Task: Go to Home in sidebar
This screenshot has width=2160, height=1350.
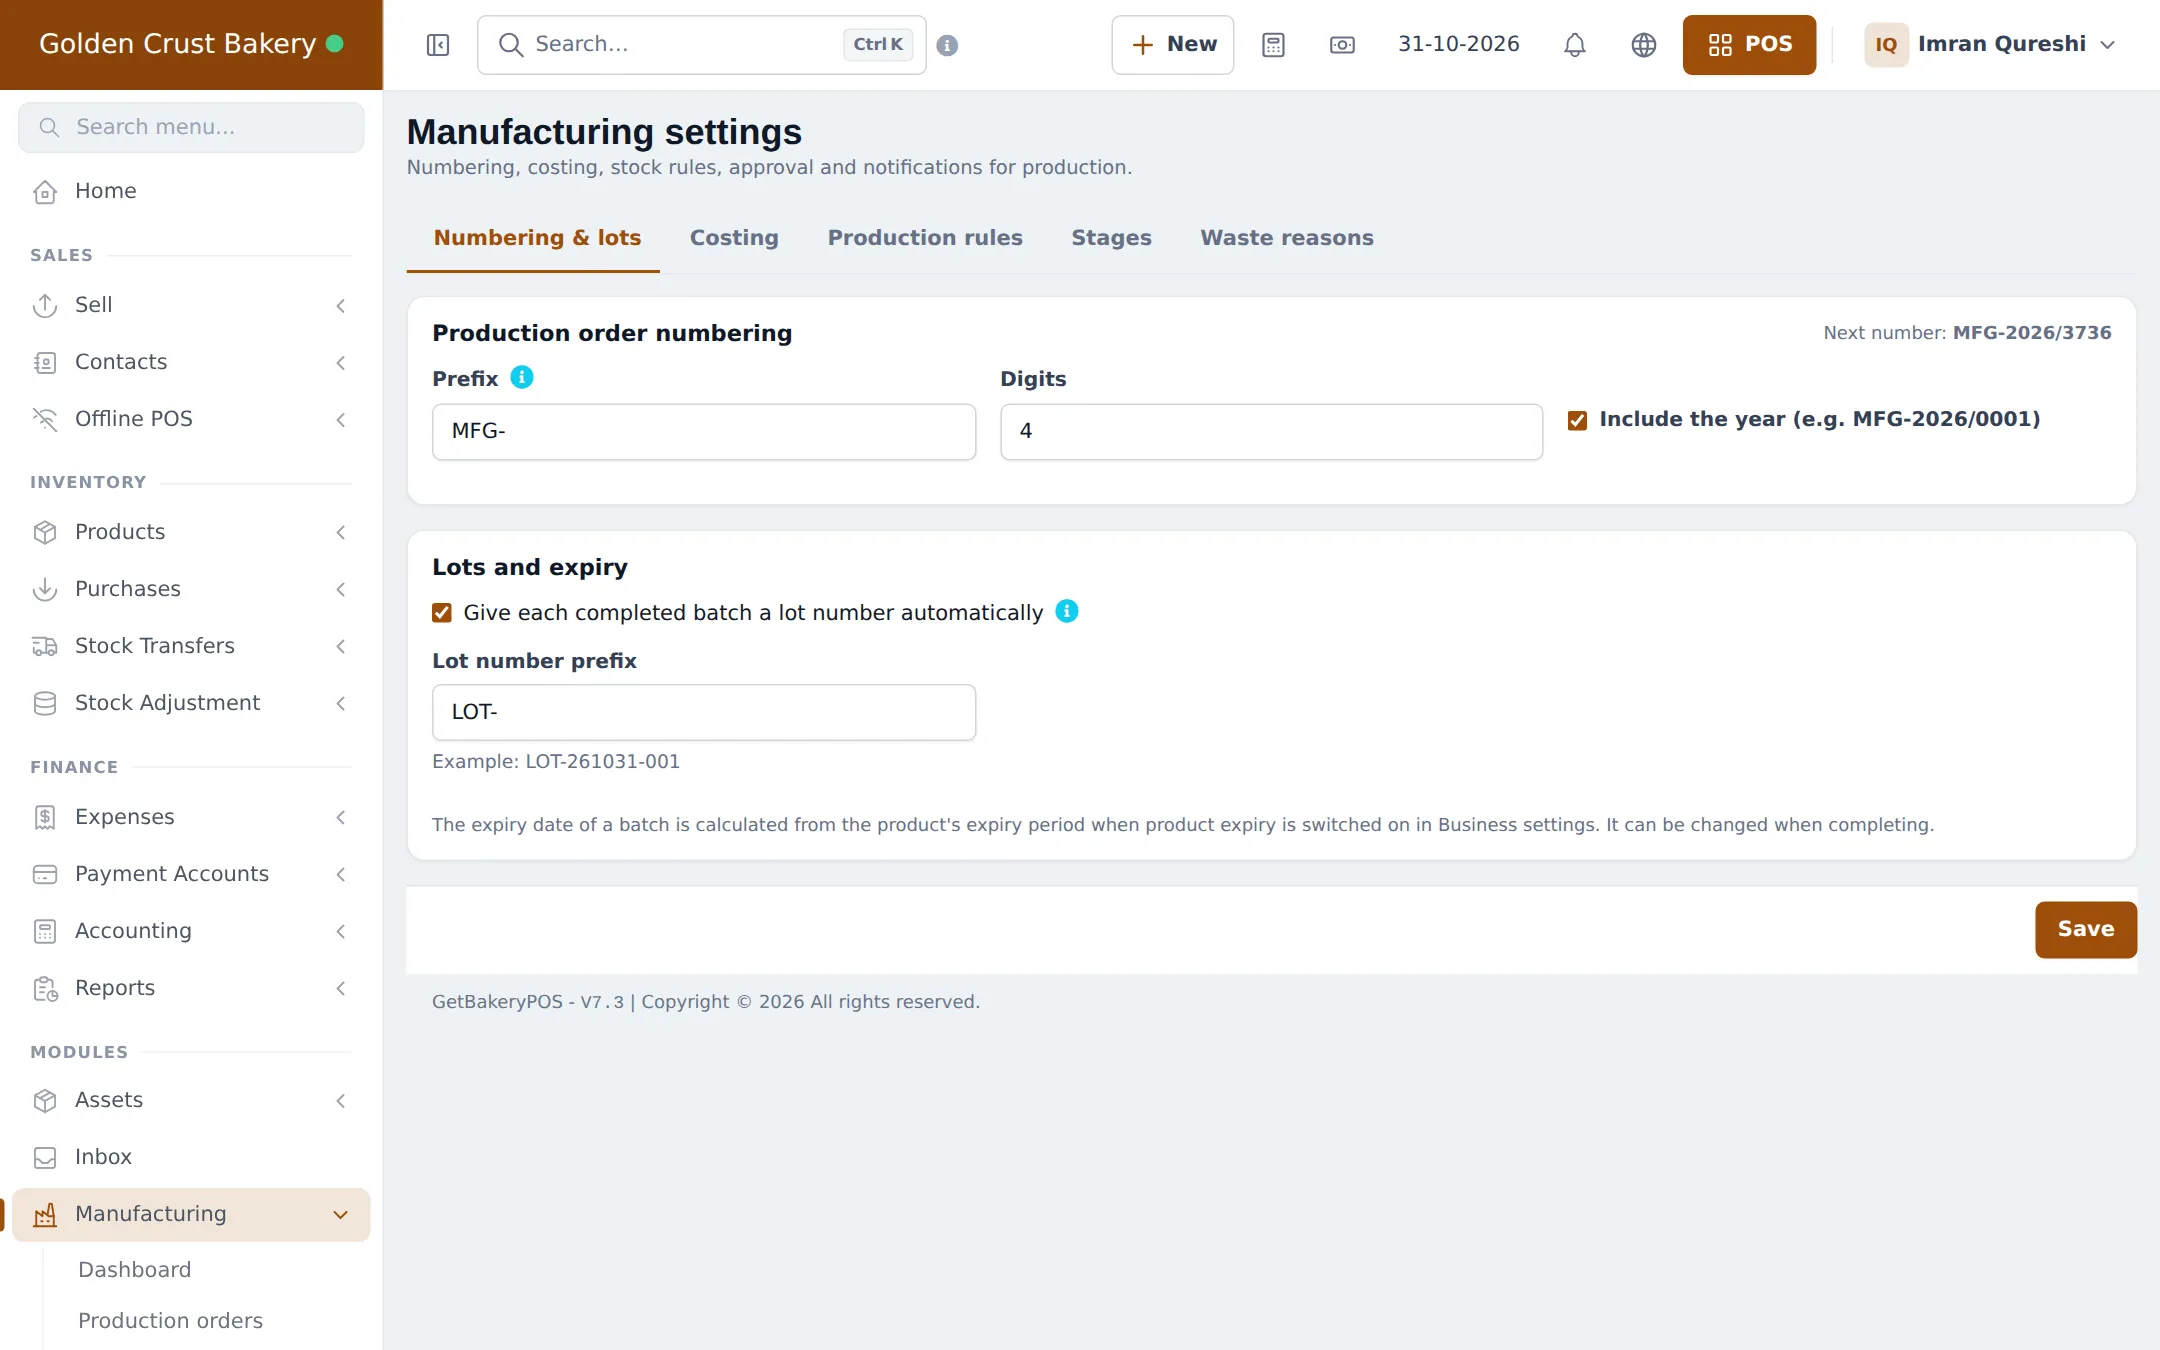Action: point(191,191)
